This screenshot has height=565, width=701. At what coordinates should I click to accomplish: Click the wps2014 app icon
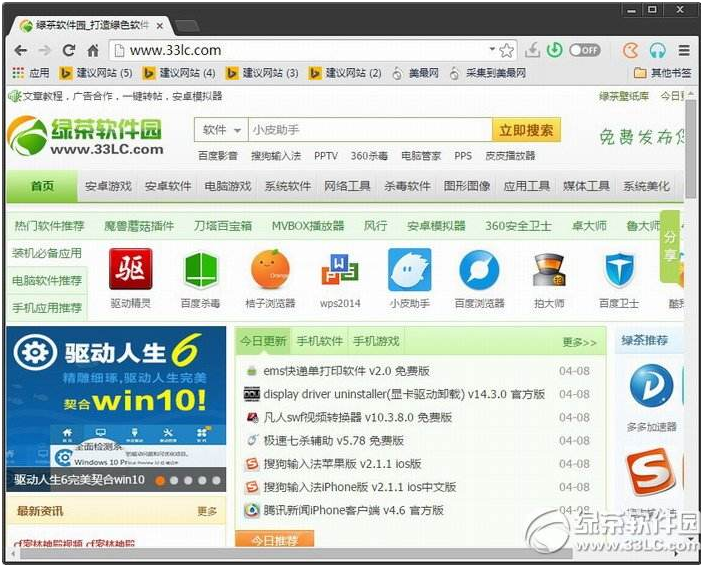pos(340,270)
